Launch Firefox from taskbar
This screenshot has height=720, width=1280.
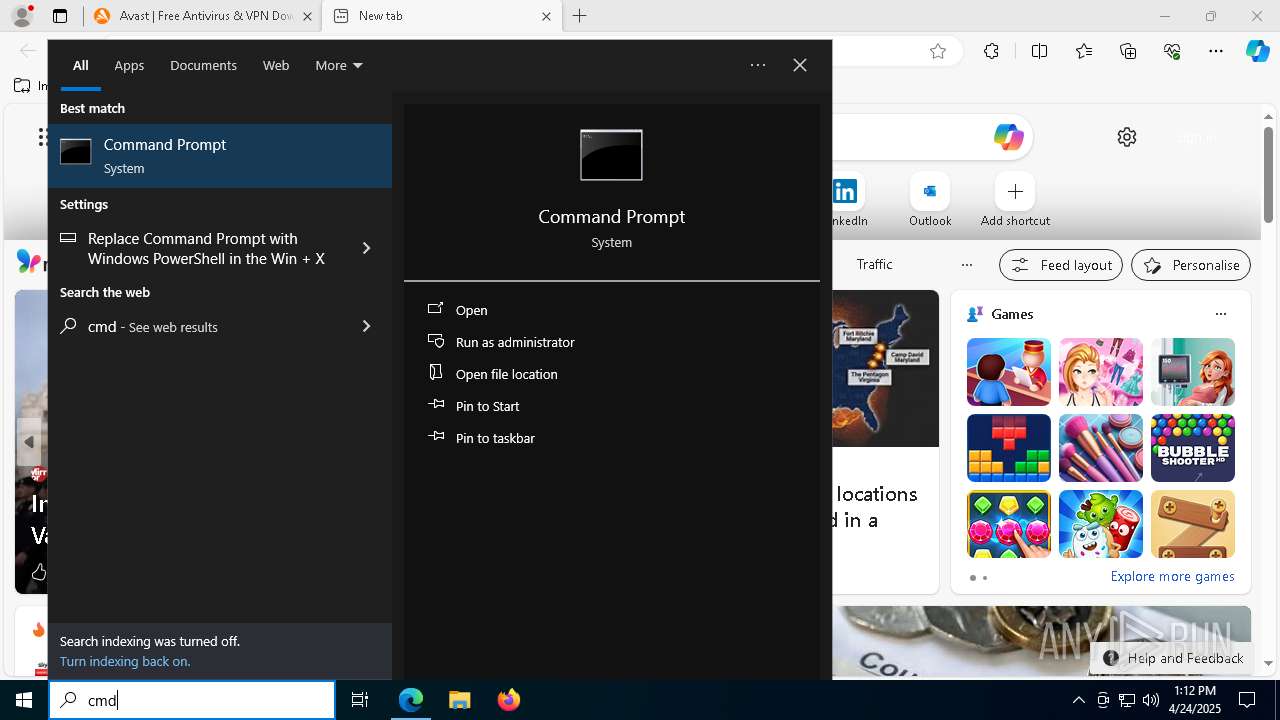pos(509,700)
